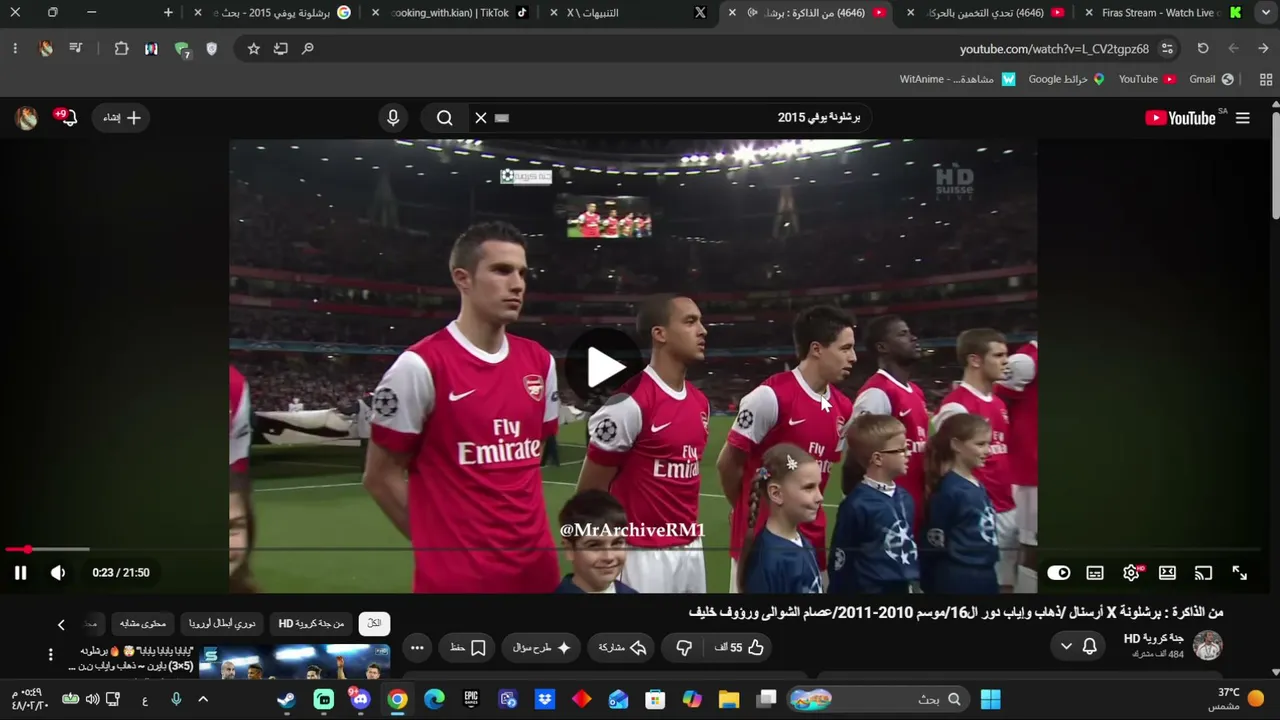Viewport: 1280px width, 720px height.
Task: Mute the video with the speaker icon
Action: [x=58, y=573]
